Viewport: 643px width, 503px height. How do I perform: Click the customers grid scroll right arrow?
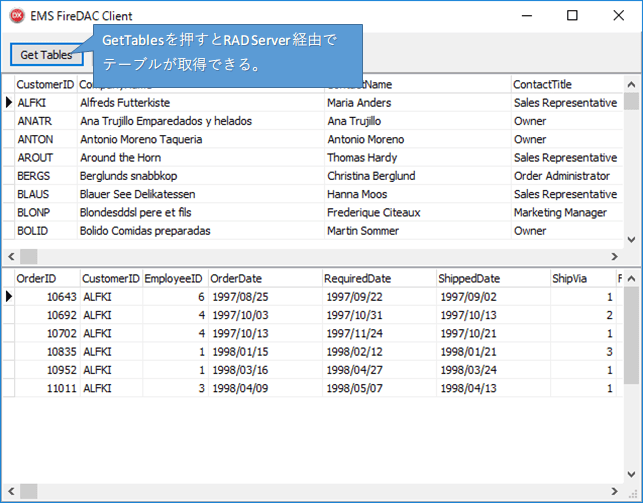click(614, 257)
